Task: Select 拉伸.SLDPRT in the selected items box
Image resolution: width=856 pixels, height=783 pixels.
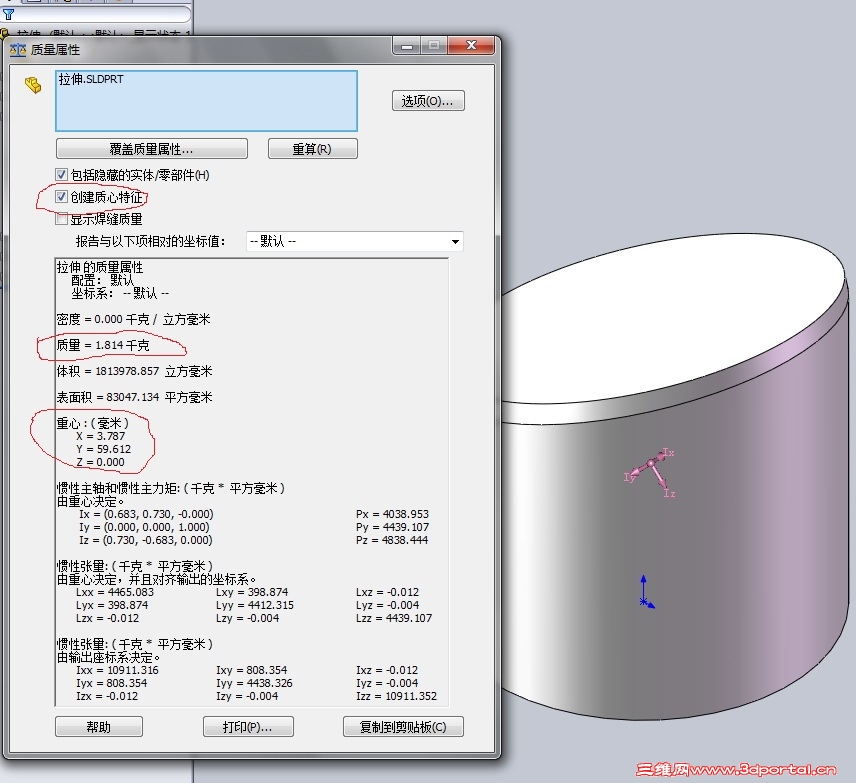Action: 91,79
